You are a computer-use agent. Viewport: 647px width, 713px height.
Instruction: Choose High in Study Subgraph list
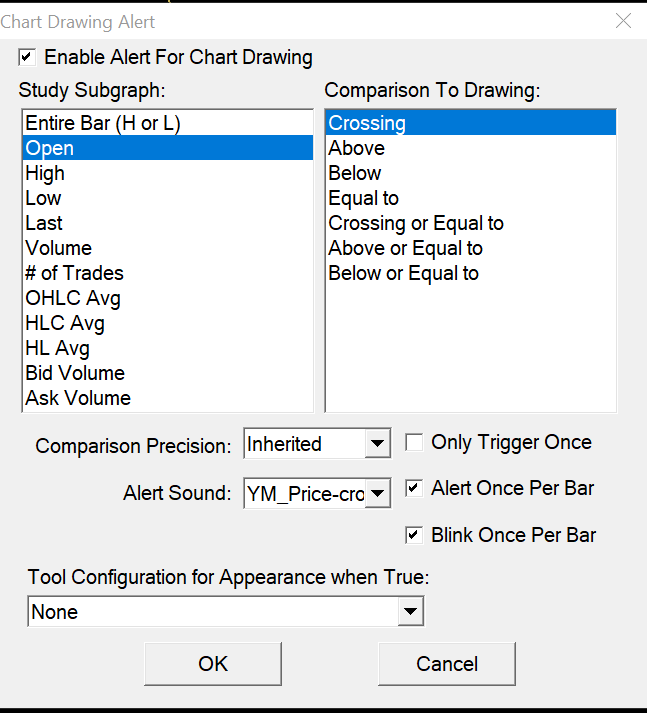45,173
